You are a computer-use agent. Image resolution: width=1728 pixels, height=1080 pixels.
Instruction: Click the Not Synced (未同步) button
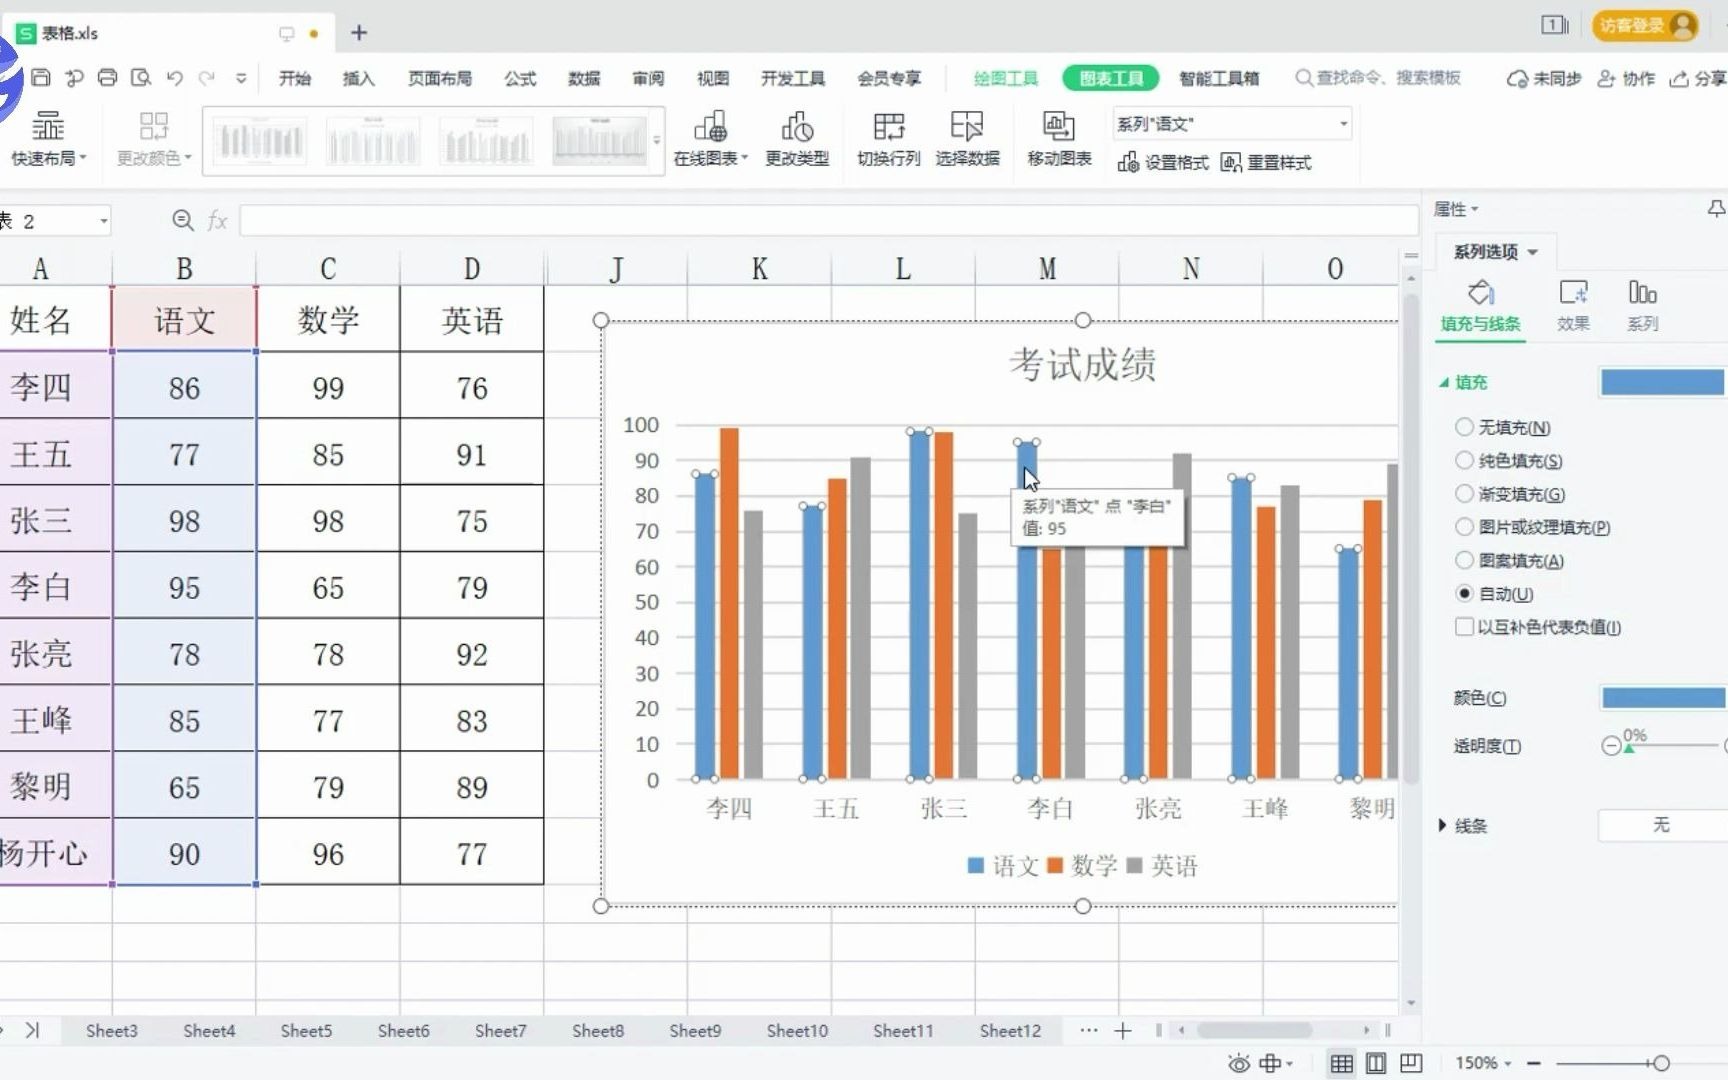pyautogui.click(x=1544, y=78)
